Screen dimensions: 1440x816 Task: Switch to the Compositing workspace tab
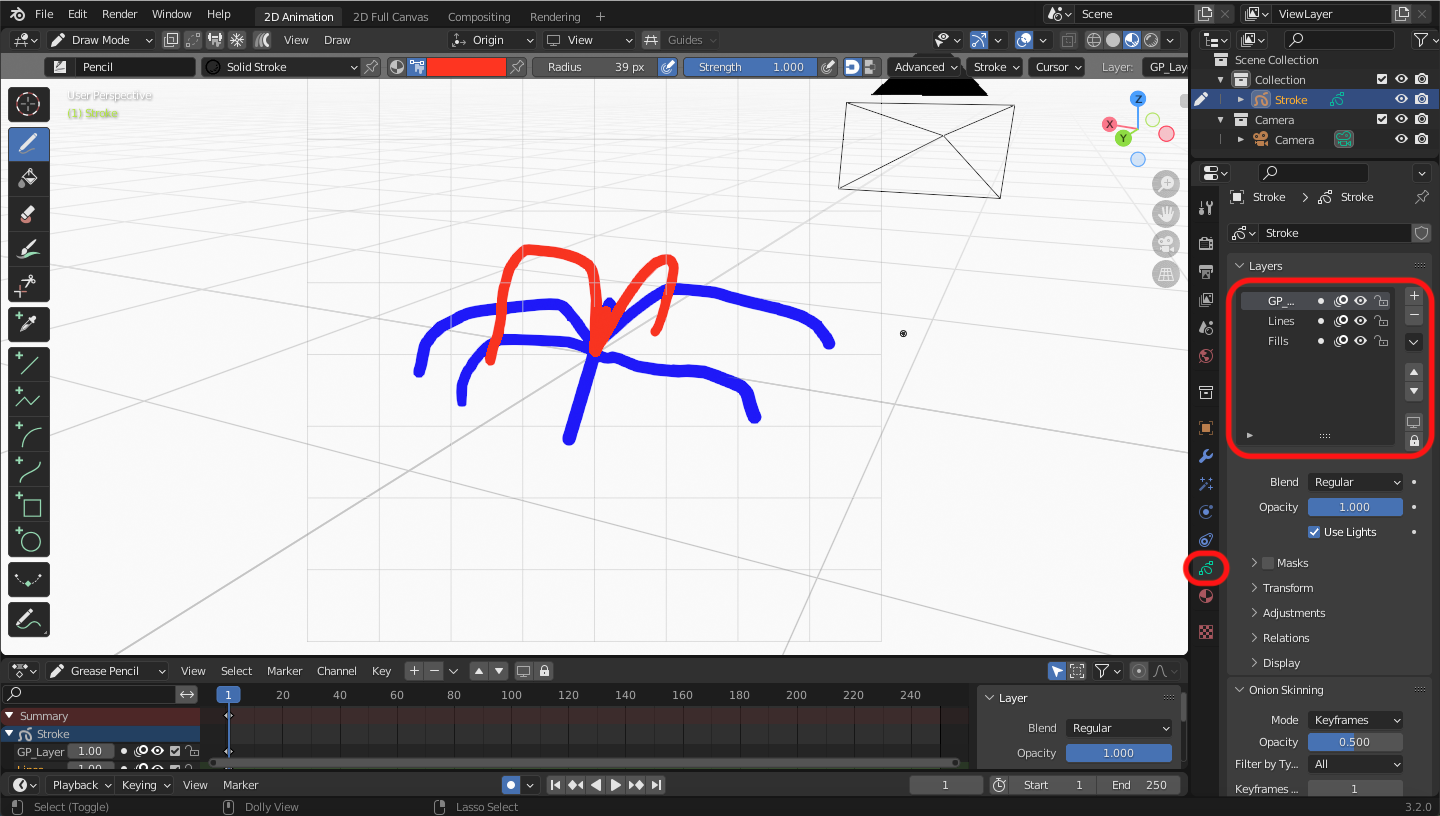coord(479,17)
